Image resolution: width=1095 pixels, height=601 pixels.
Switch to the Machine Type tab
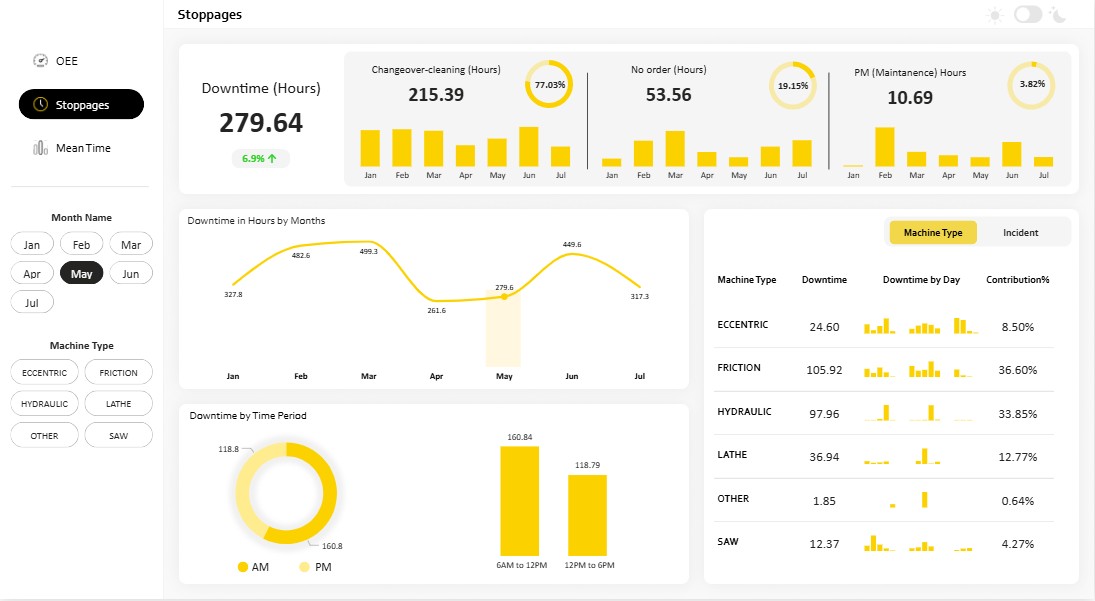point(933,232)
